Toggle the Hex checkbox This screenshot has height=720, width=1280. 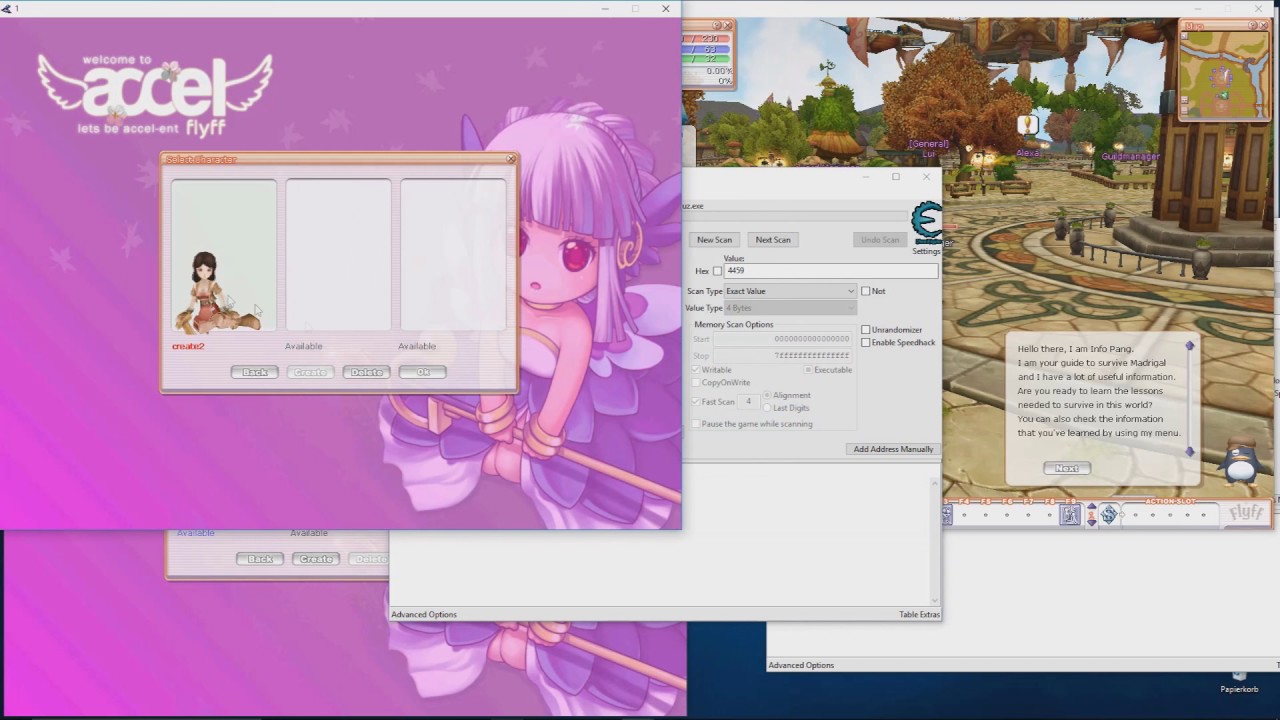coord(717,271)
